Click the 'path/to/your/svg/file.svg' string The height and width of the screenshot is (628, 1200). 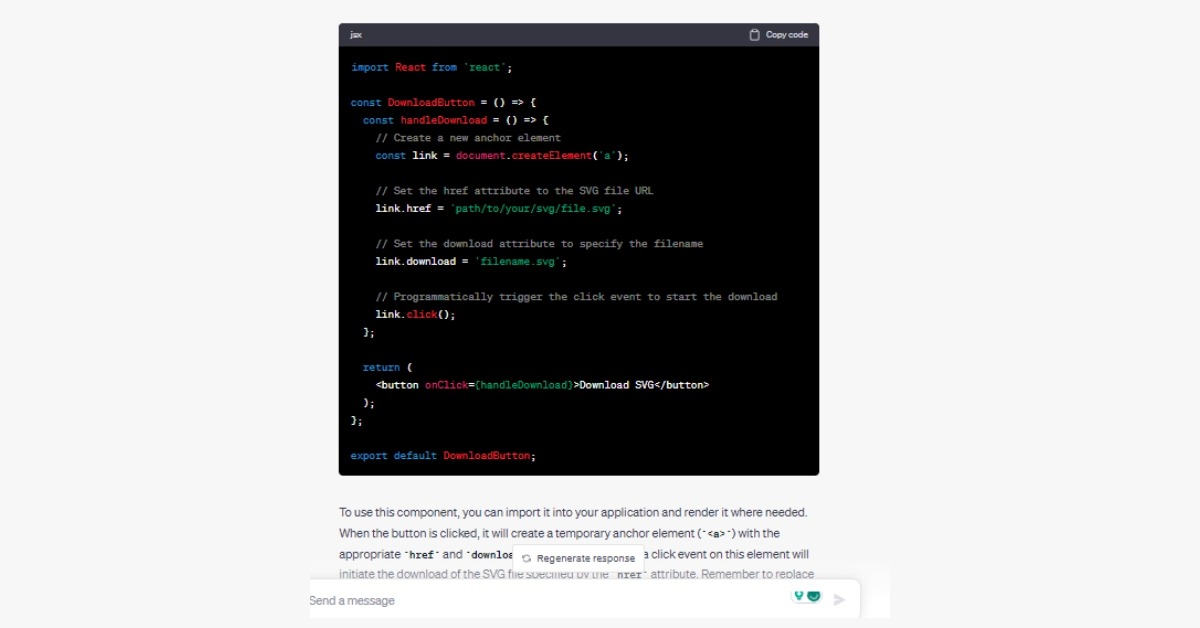tap(536, 209)
